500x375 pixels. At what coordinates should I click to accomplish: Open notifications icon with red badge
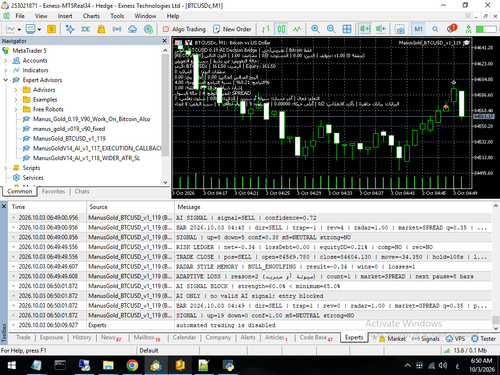pyautogui.click(x=452, y=29)
